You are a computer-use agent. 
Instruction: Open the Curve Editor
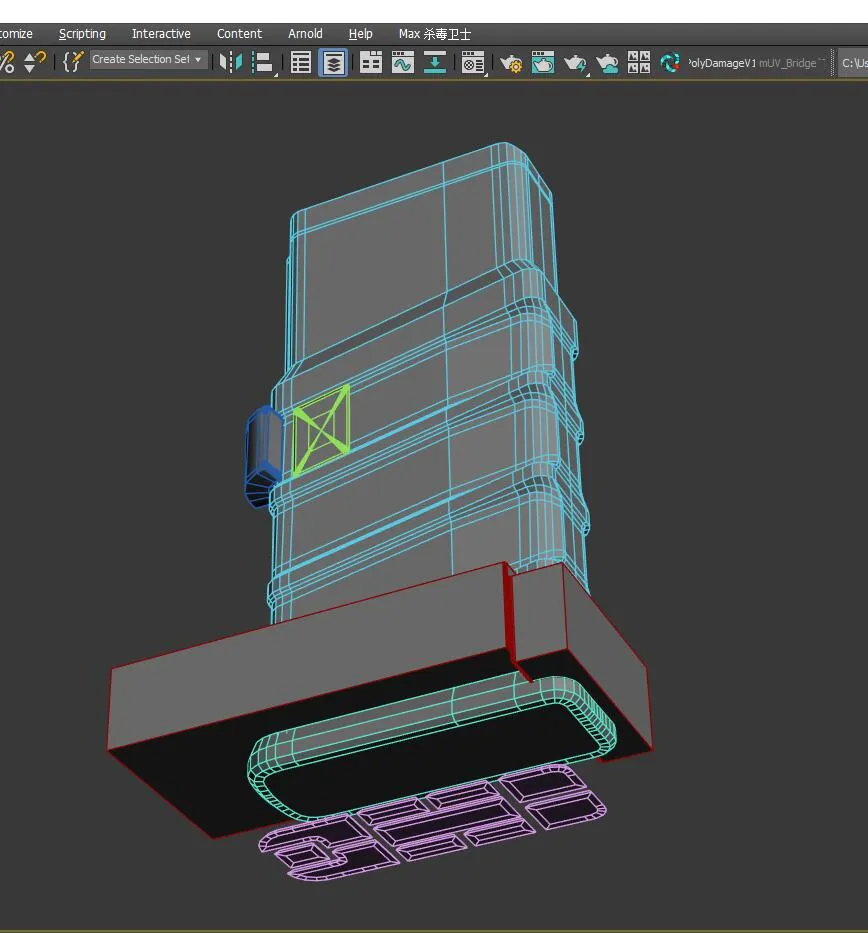(x=403, y=62)
